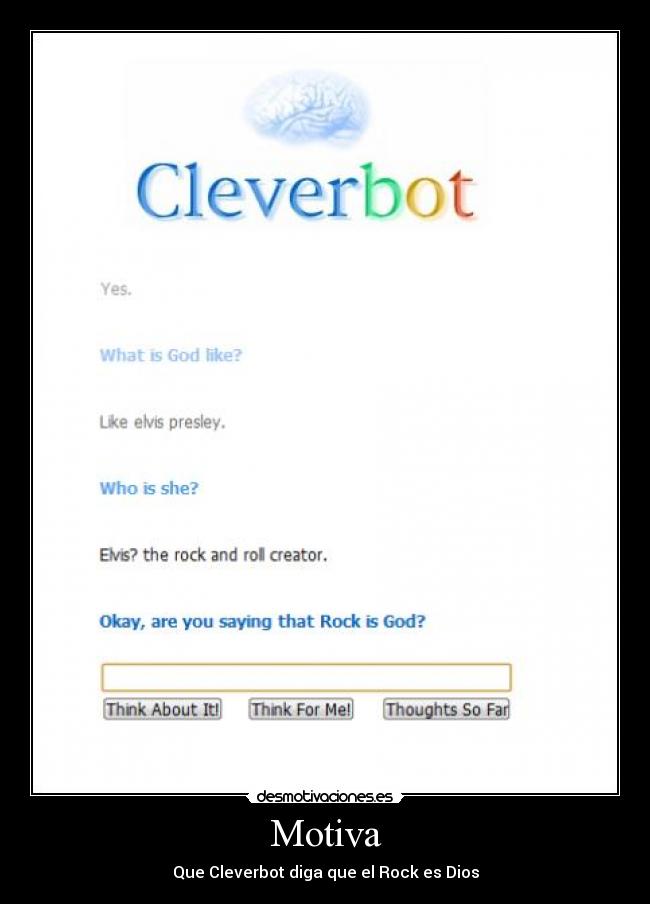Select the "Who is she?" message
This screenshot has height=904, width=650.
coord(149,488)
